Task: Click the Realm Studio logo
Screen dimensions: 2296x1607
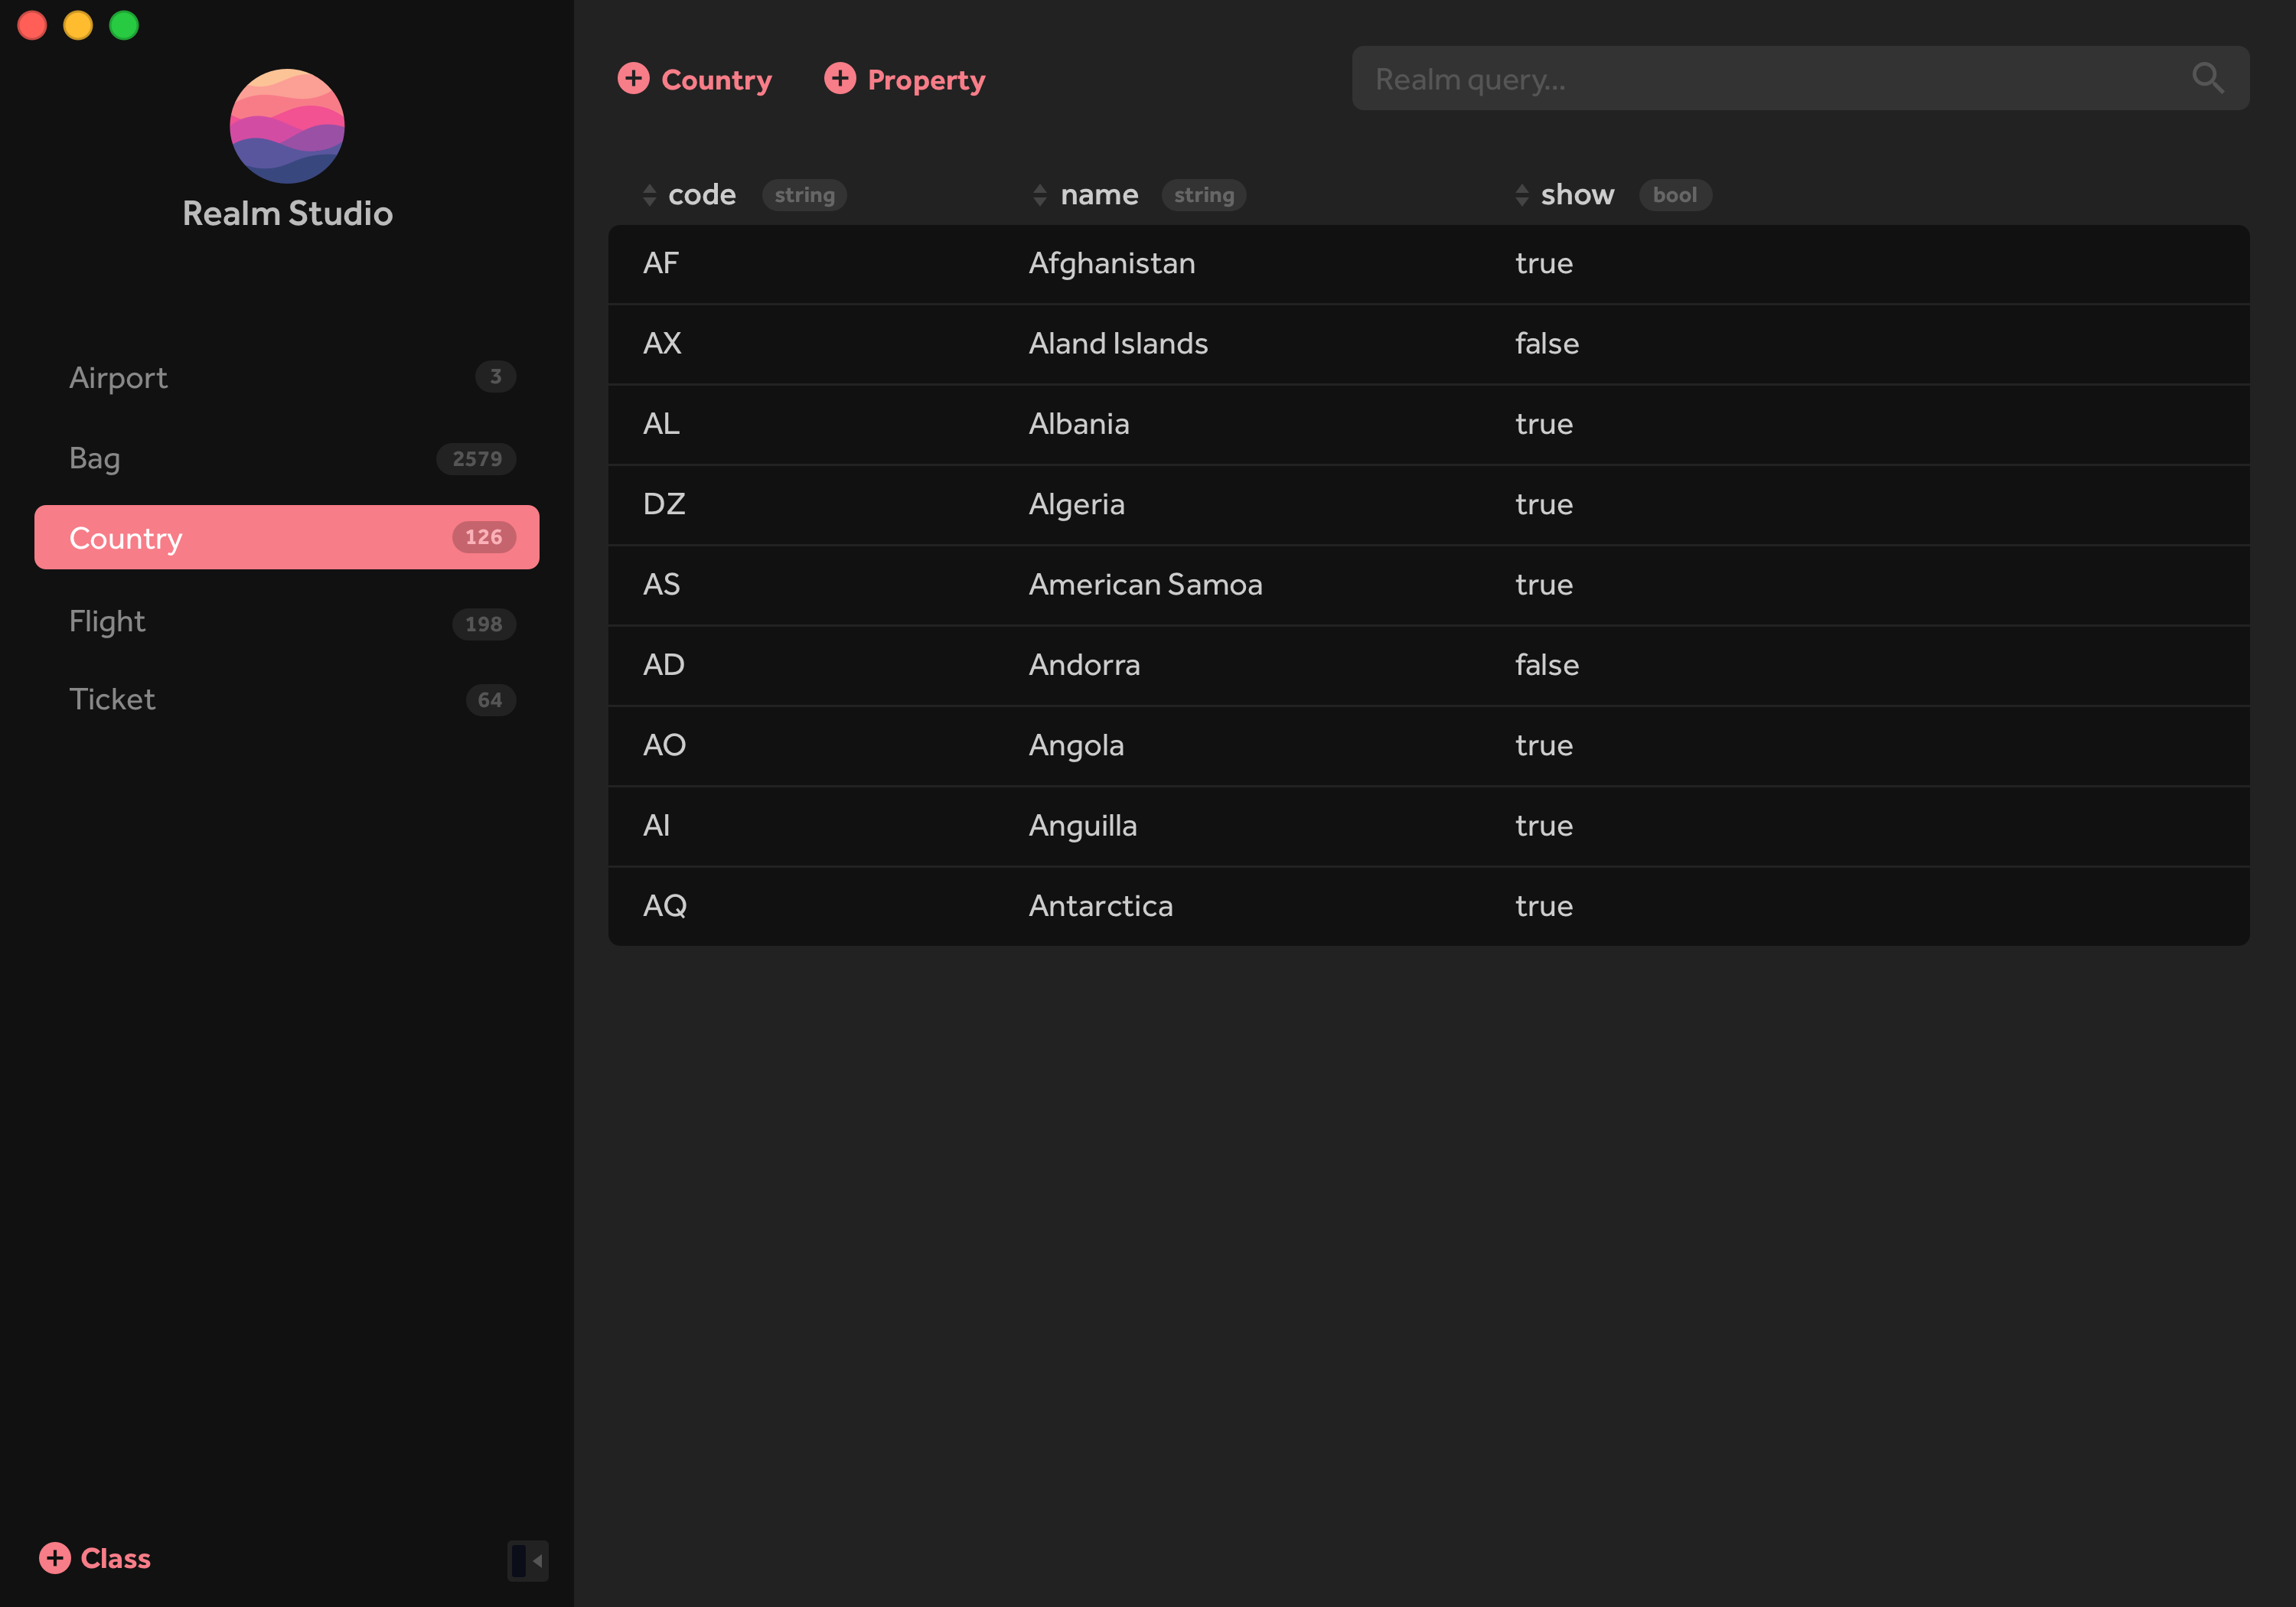Action: coord(287,126)
